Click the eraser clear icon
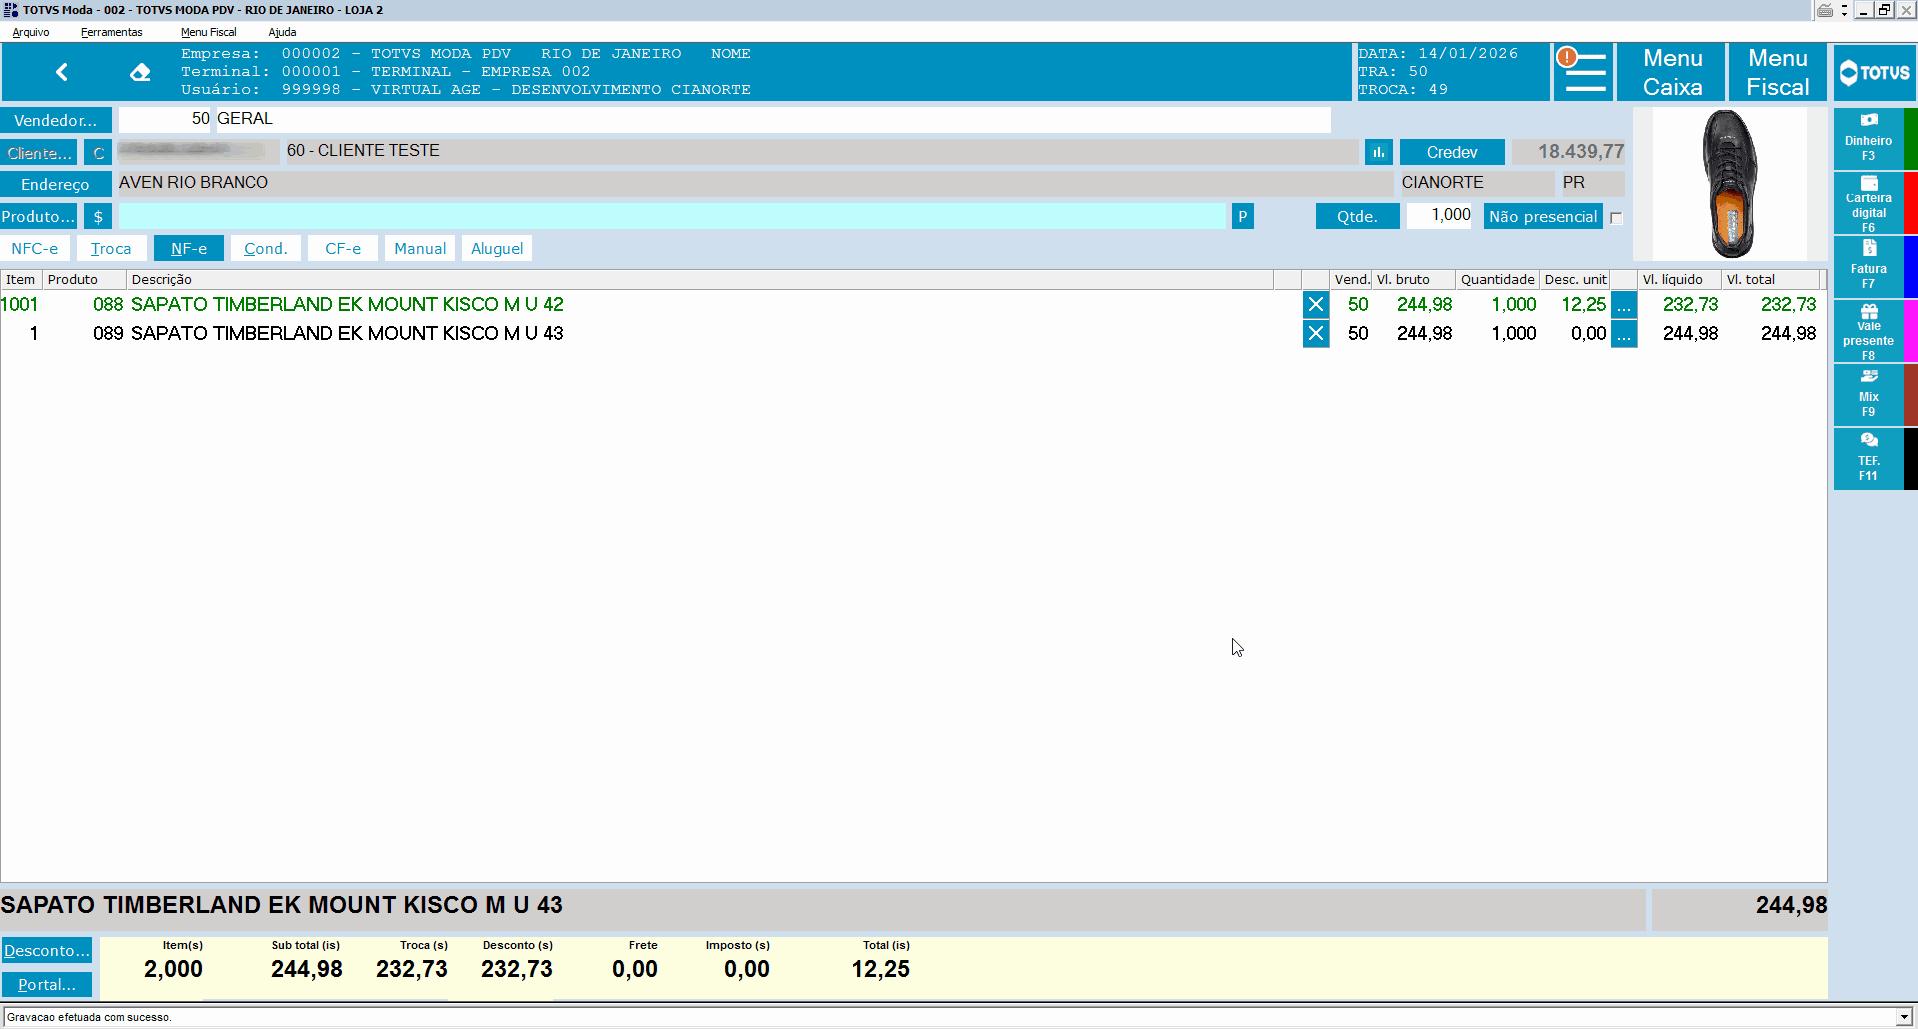Image resolution: width=1918 pixels, height=1029 pixels. tap(140, 72)
